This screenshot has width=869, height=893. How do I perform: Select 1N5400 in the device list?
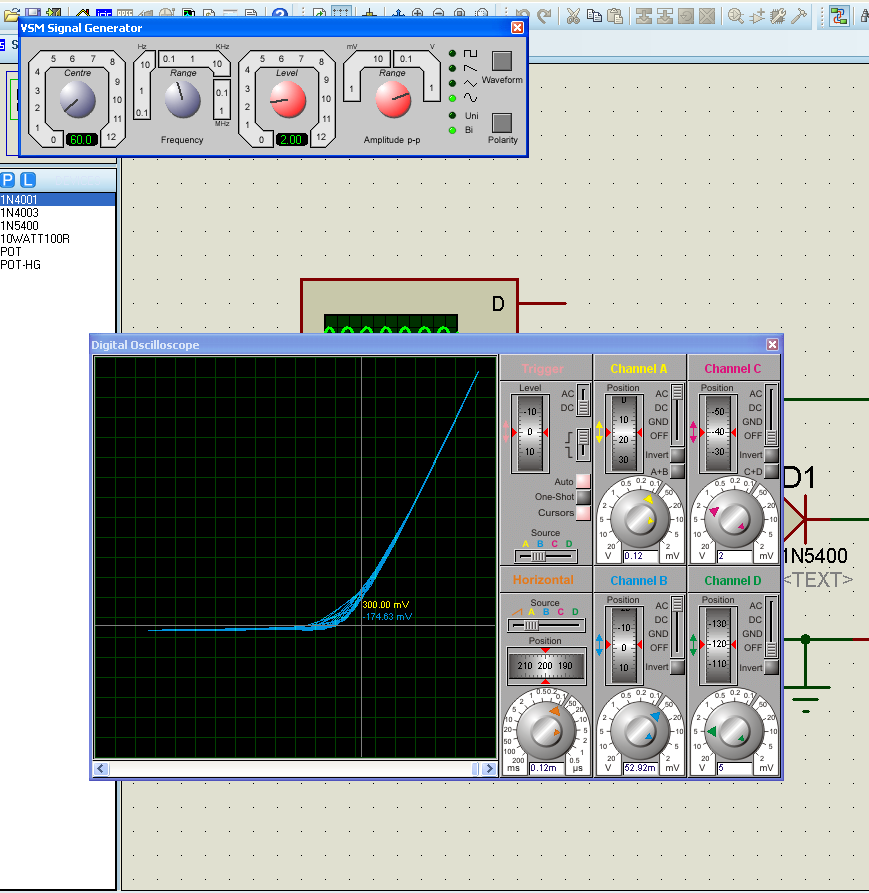(58, 226)
